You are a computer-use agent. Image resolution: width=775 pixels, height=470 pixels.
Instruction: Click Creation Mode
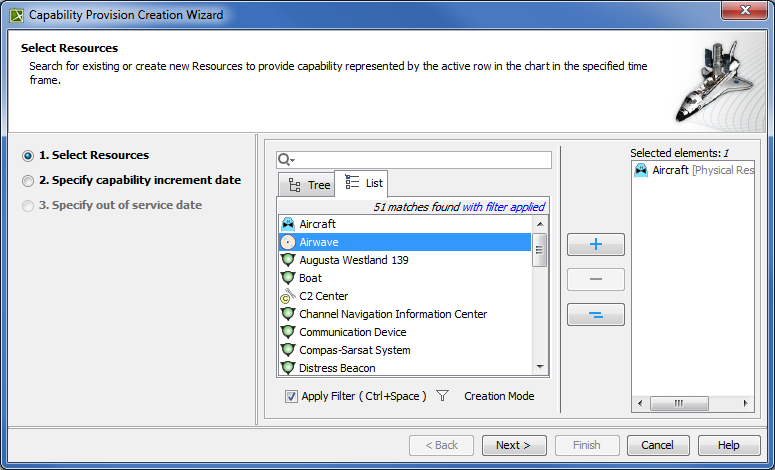pos(499,396)
